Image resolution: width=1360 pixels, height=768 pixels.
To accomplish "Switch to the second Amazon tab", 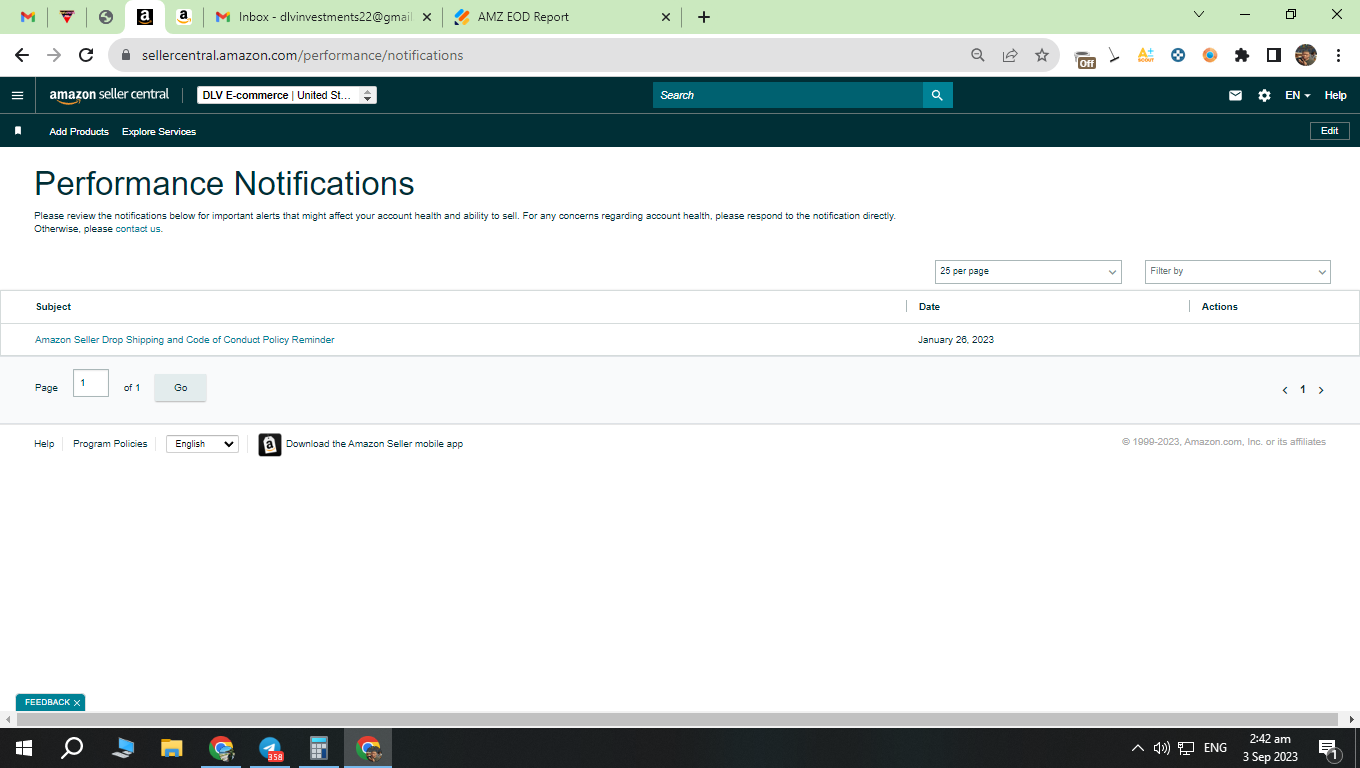I will pyautogui.click(x=184, y=17).
